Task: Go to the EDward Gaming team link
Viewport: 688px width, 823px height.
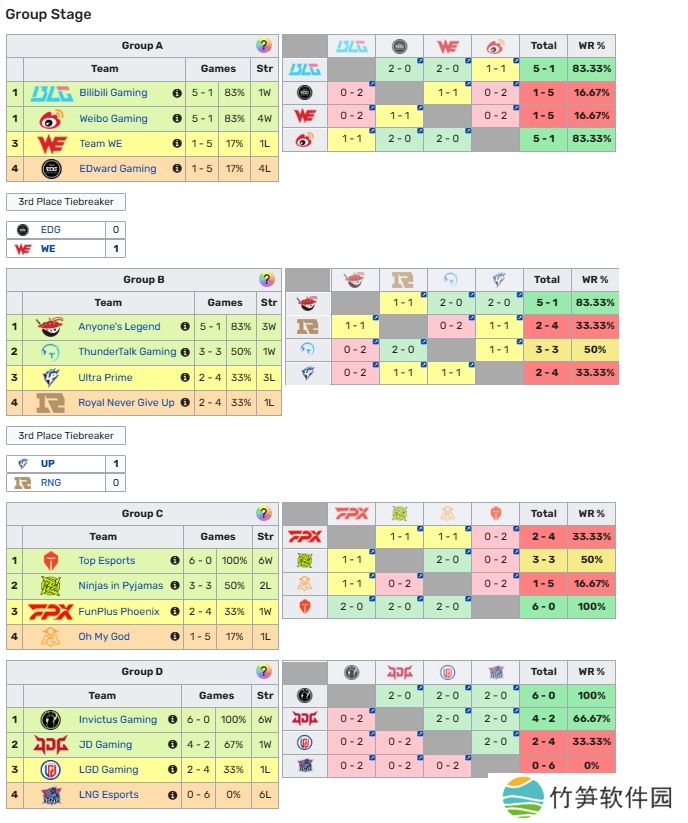Action: click(x=117, y=169)
